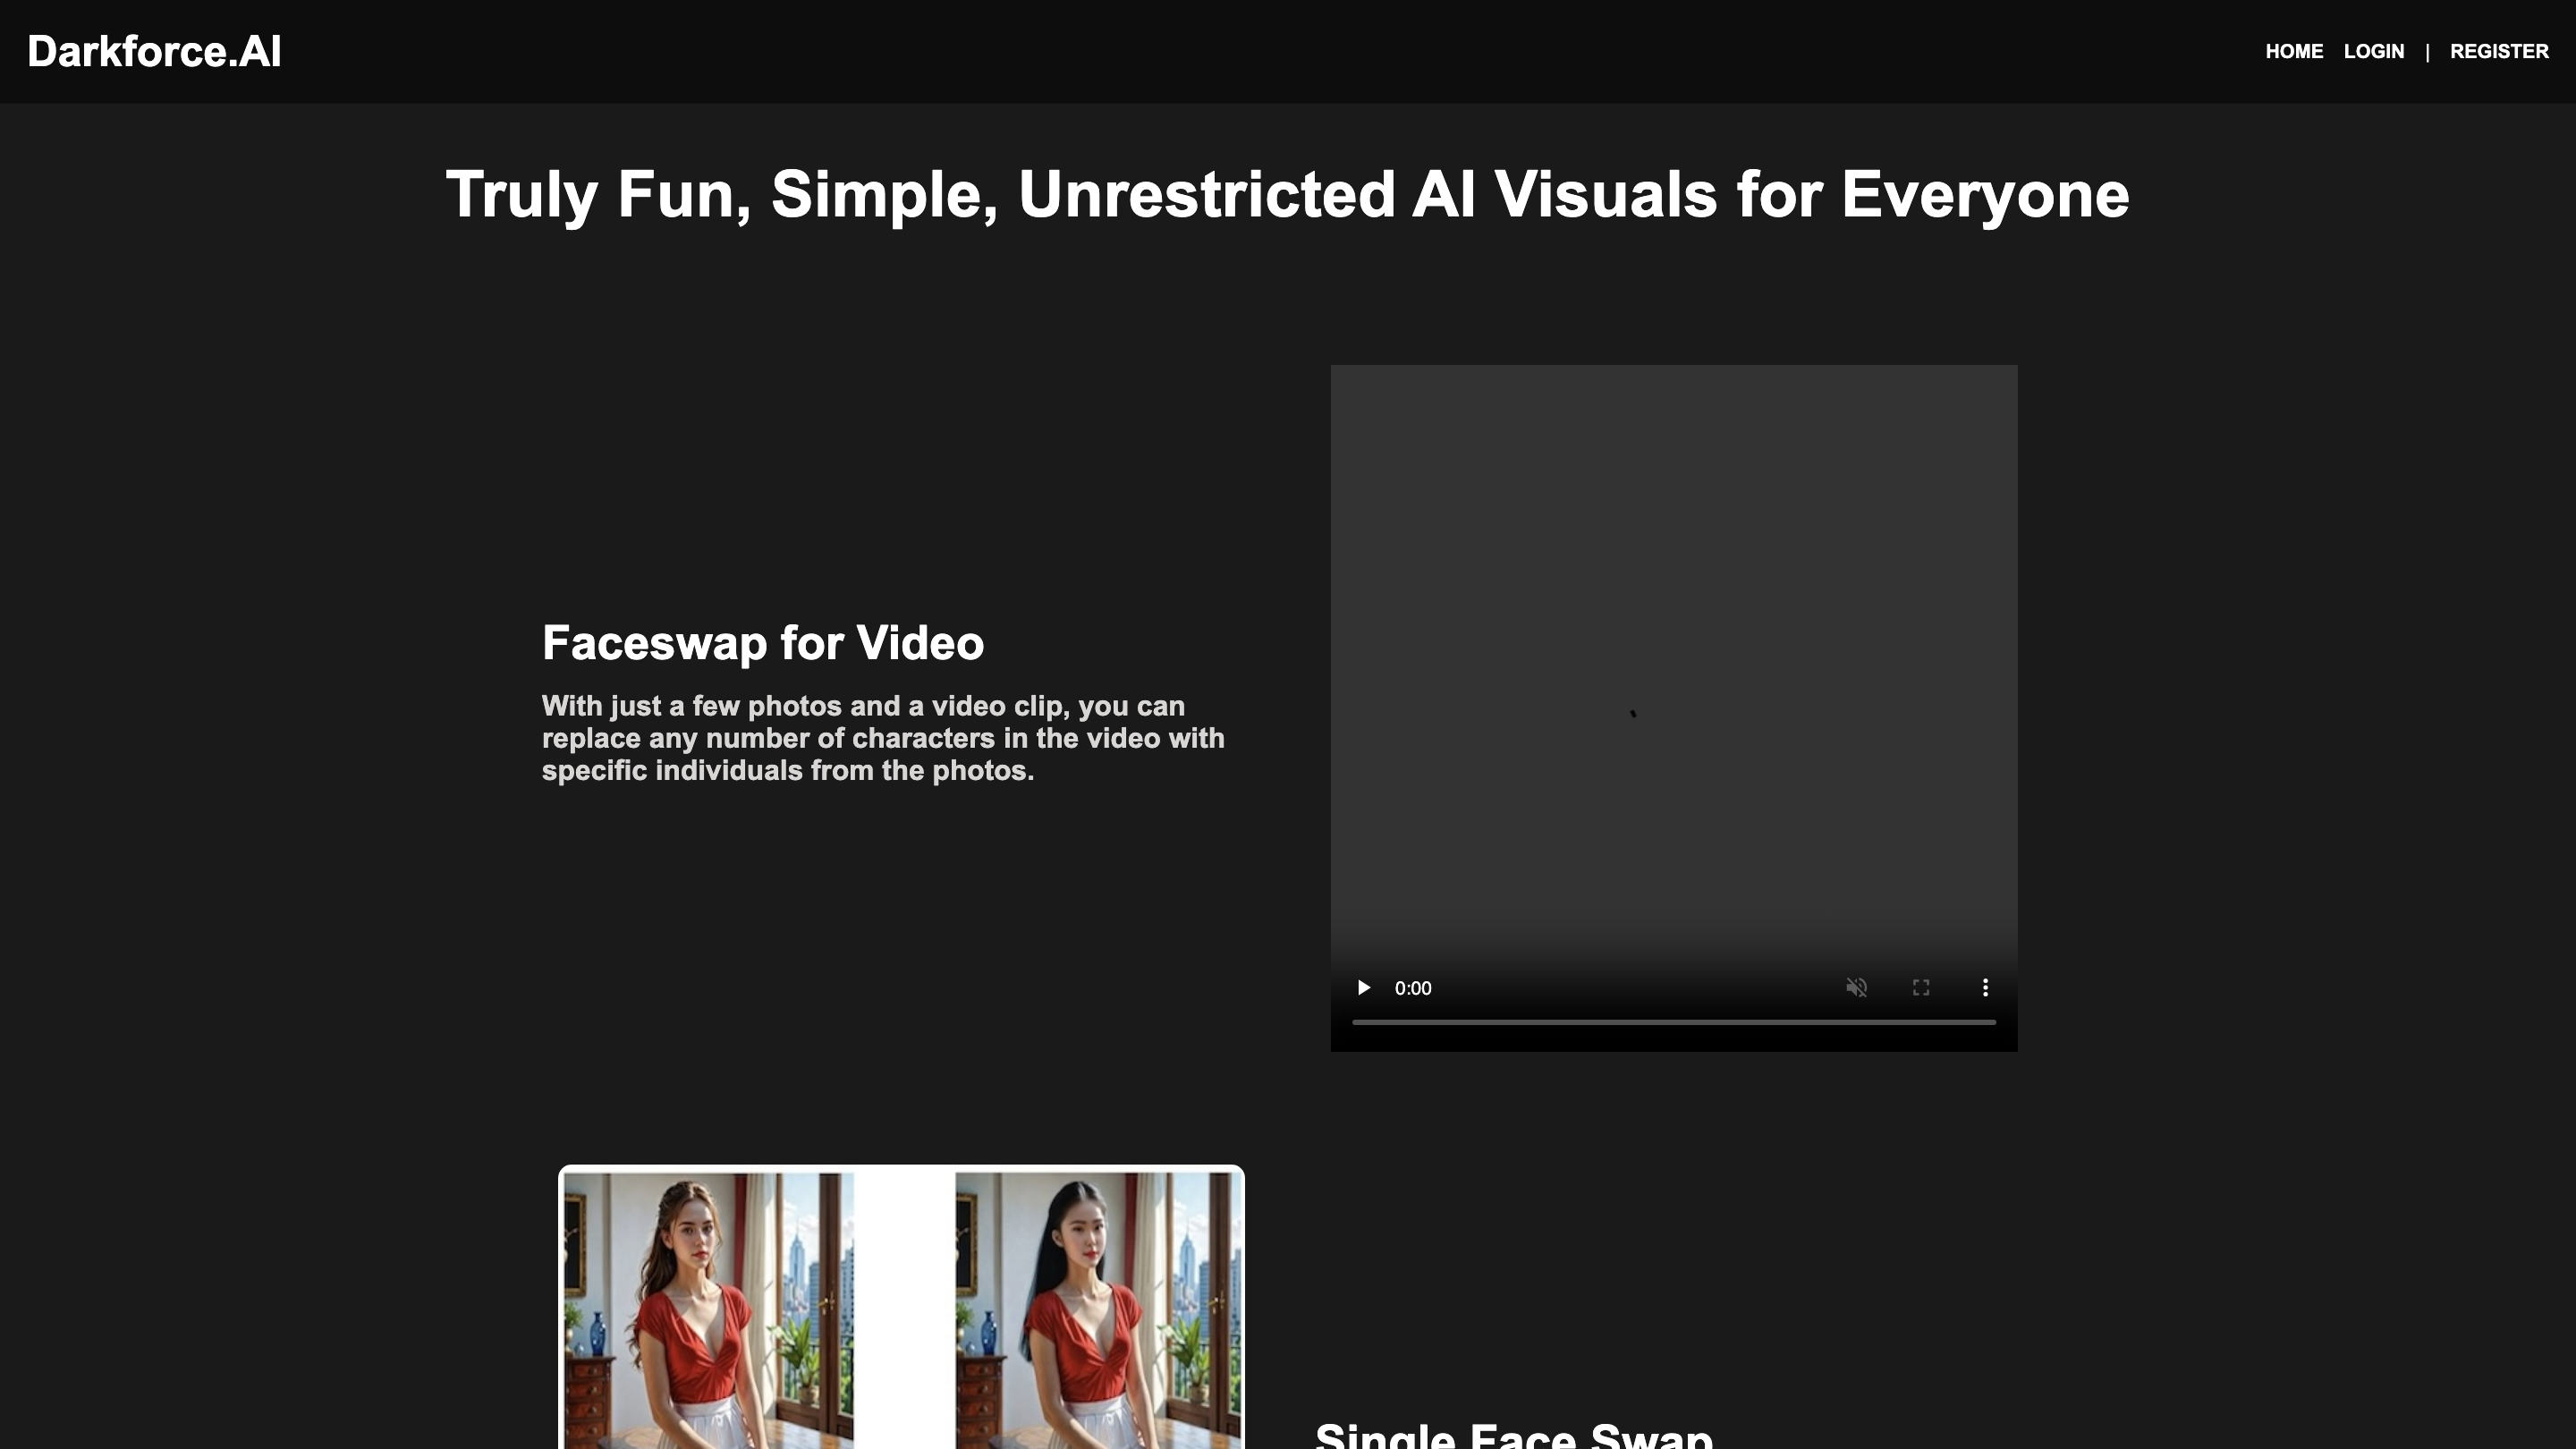The height and width of the screenshot is (1449, 2576).
Task: Click the Single Face Swap heading
Action: tap(1513, 1436)
